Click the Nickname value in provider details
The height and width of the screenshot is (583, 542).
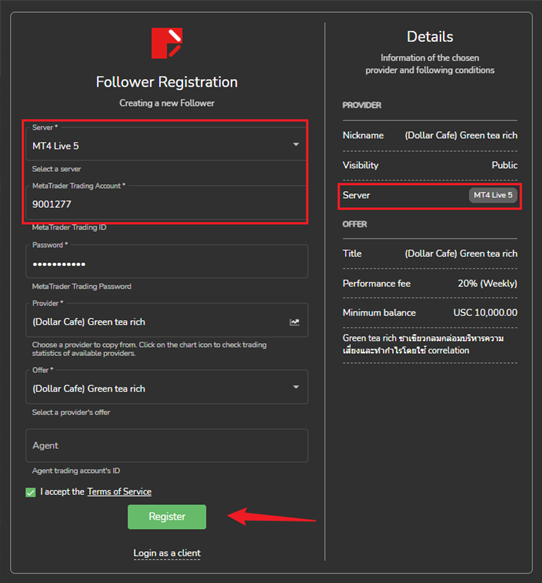(x=461, y=135)
